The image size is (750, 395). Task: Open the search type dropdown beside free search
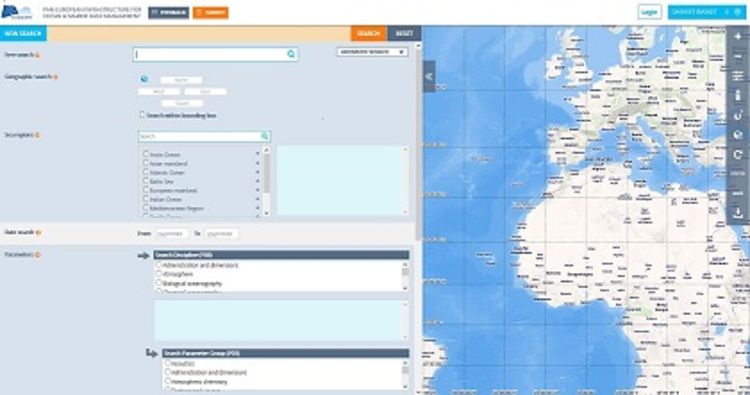pyautogui.click(x=372, y=52)
